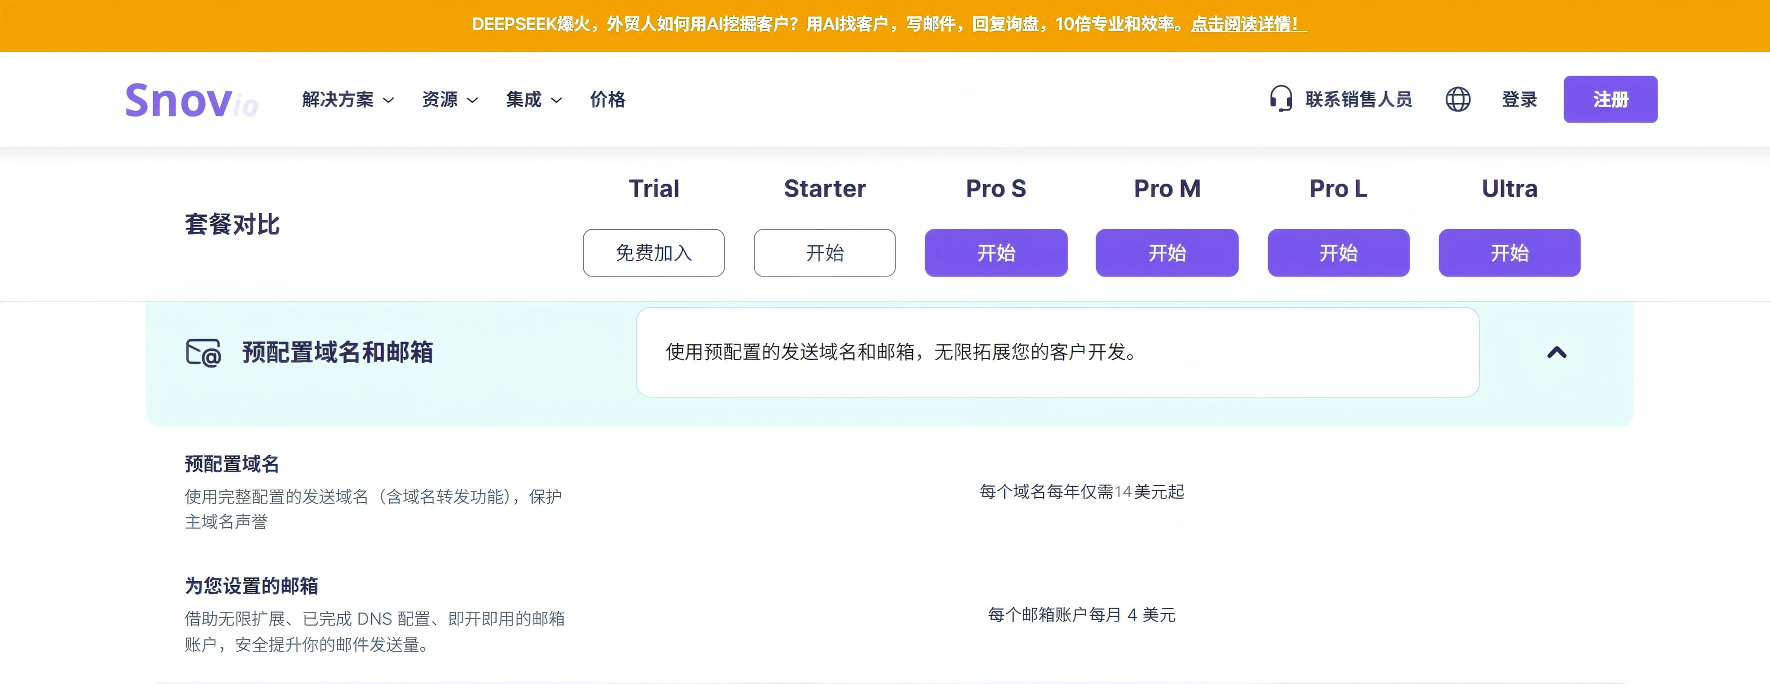Collapse the 预配置域名和邮箱 section chevron
Screen dimensions: 1770x684
1556,352
